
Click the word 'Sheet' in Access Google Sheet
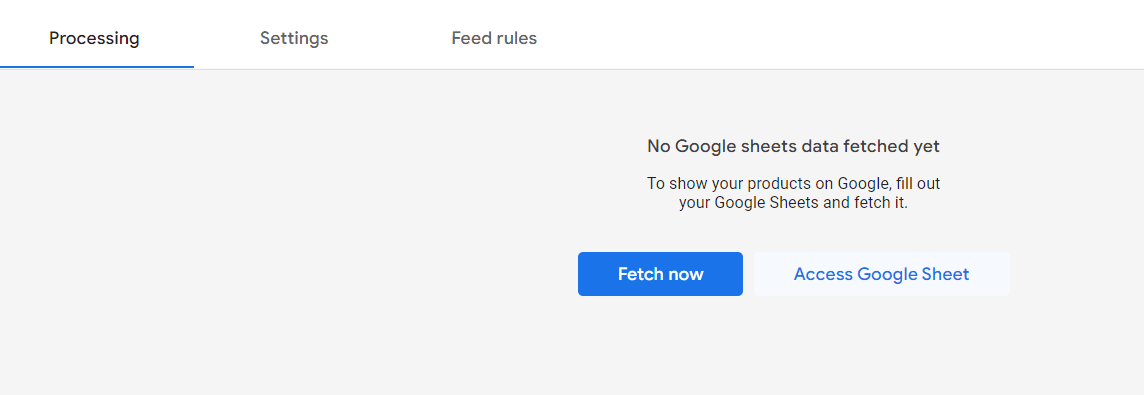point(946,274)
